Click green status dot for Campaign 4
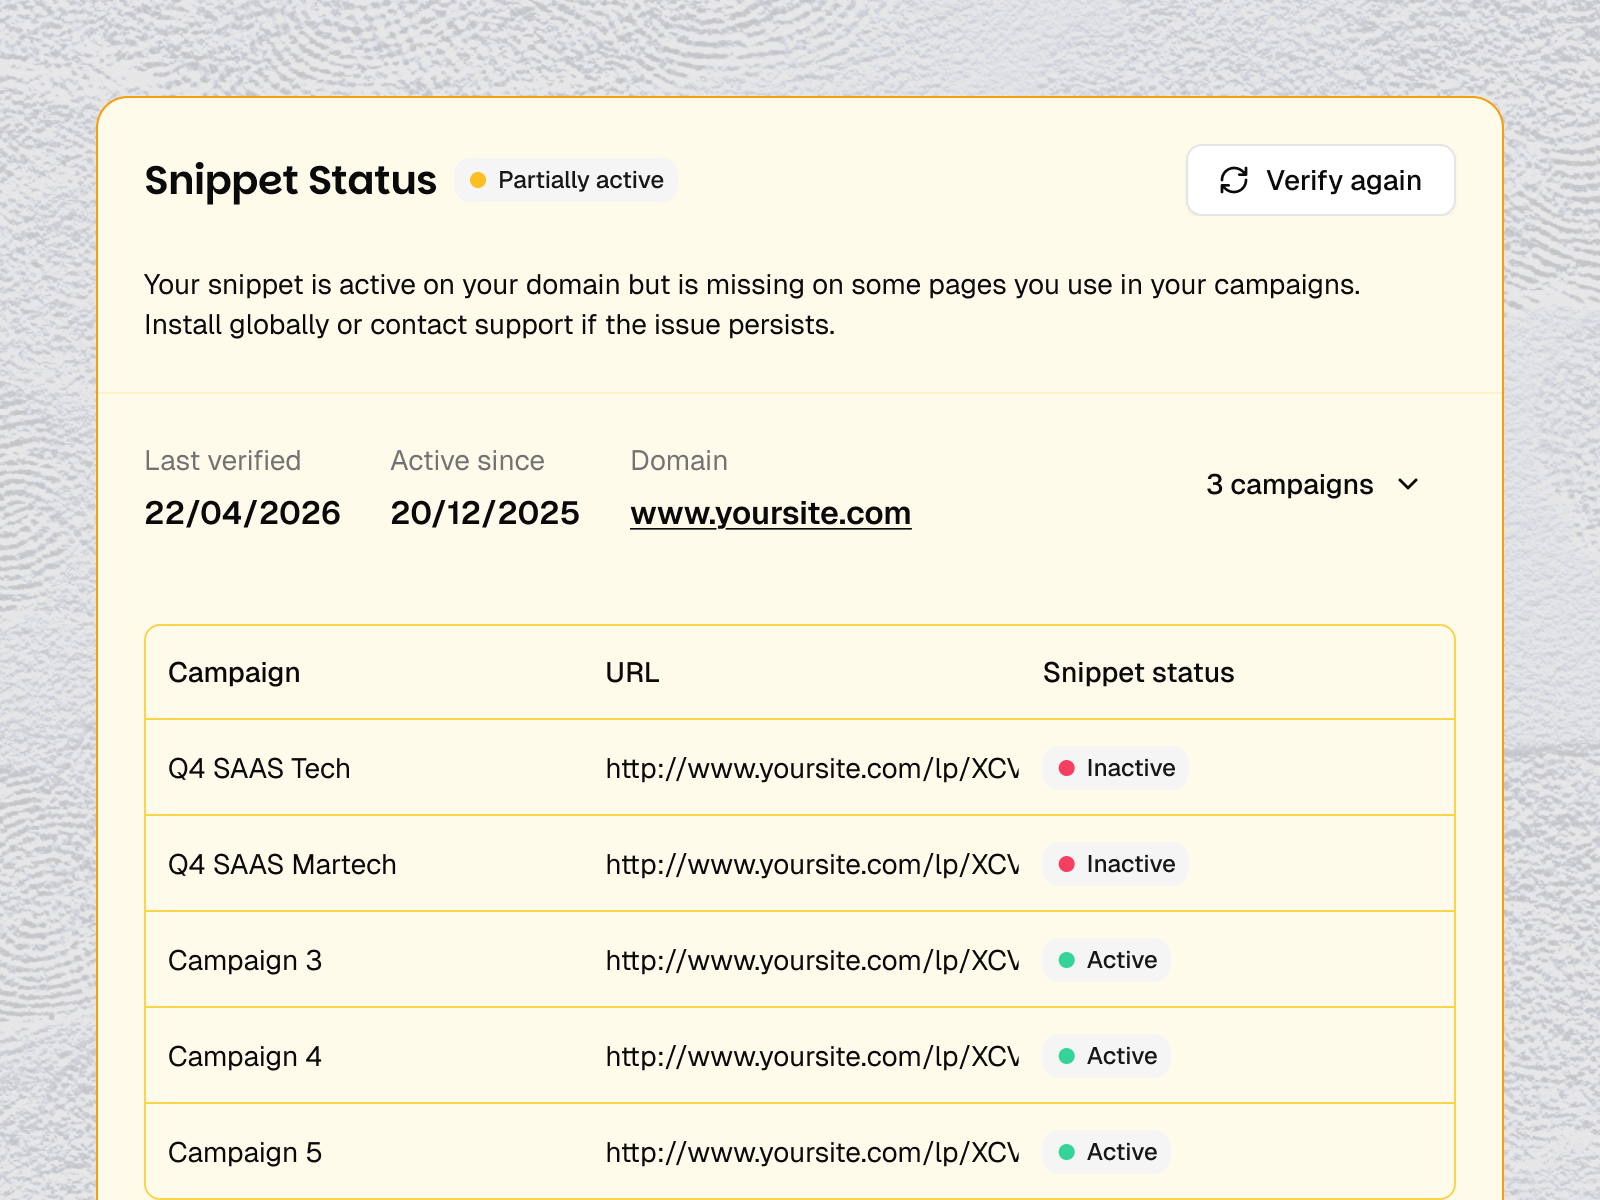 [x=1067, y=1056]
